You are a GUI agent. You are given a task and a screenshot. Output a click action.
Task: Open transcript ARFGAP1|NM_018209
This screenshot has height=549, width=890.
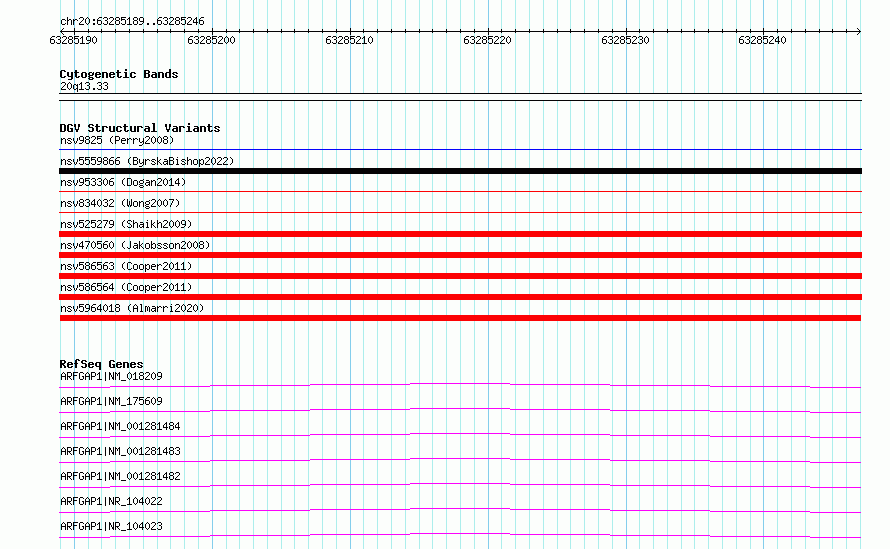tap(111, 376)
